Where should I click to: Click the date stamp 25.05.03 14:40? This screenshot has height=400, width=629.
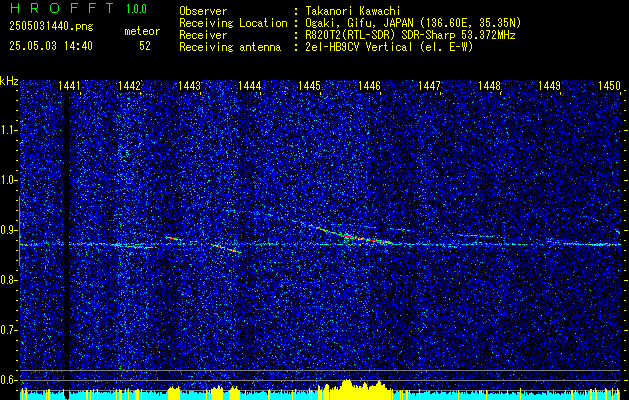pyautogui.click(x=51, y=46)
